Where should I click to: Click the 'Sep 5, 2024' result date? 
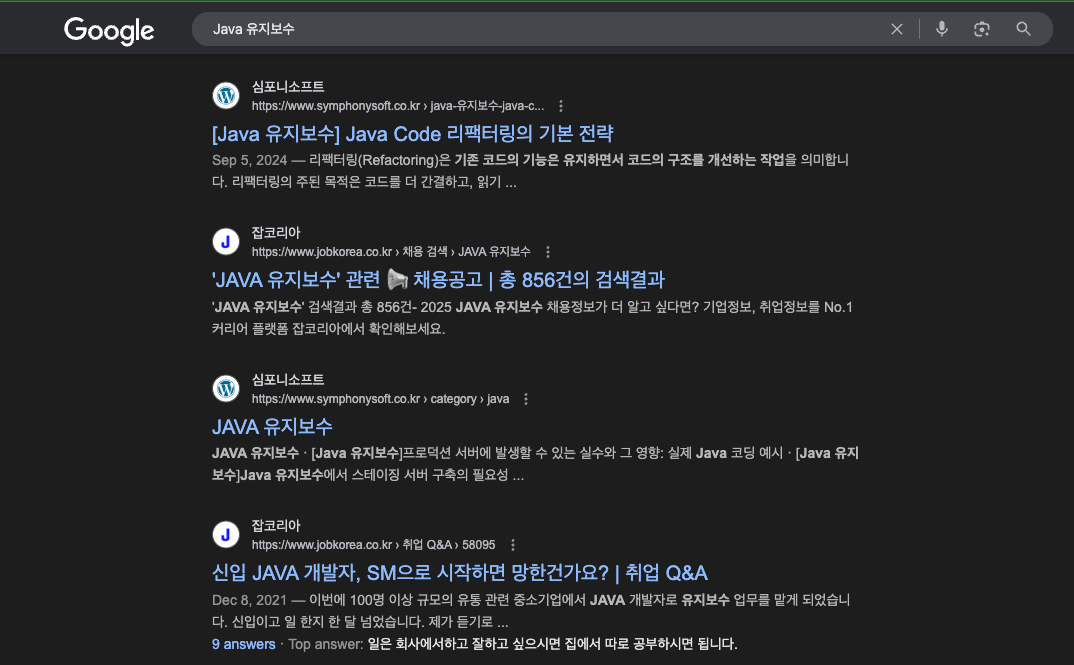pos(249,160)
